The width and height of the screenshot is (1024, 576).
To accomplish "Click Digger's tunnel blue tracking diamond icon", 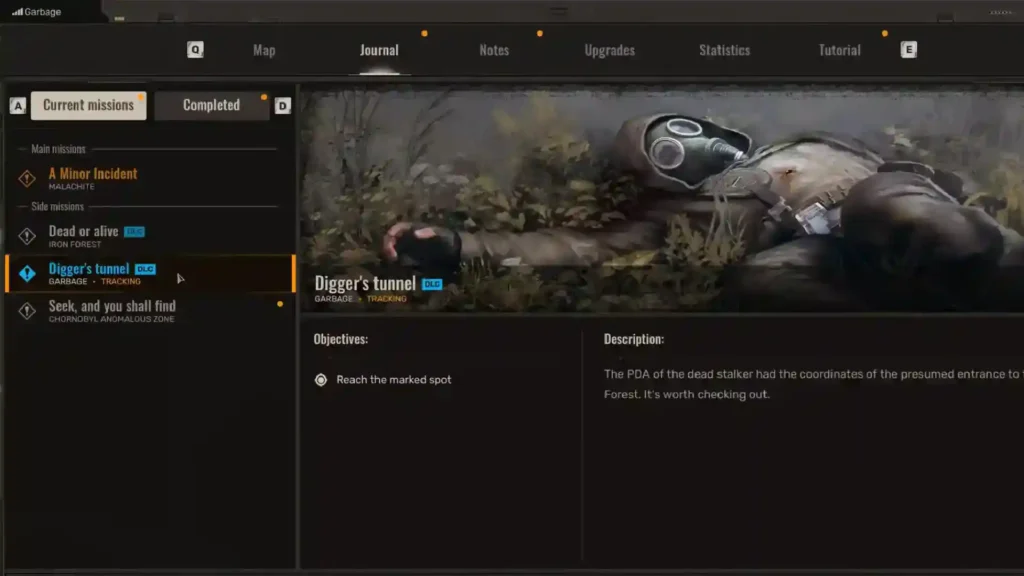I will tap(27, 273).
